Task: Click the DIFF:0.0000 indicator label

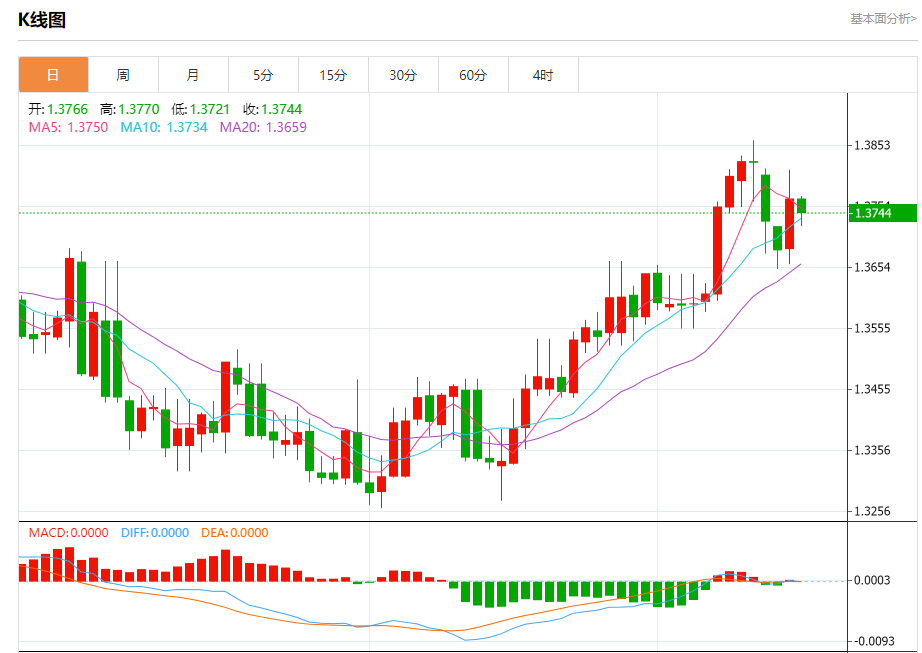Action: (x=155, y=533)
